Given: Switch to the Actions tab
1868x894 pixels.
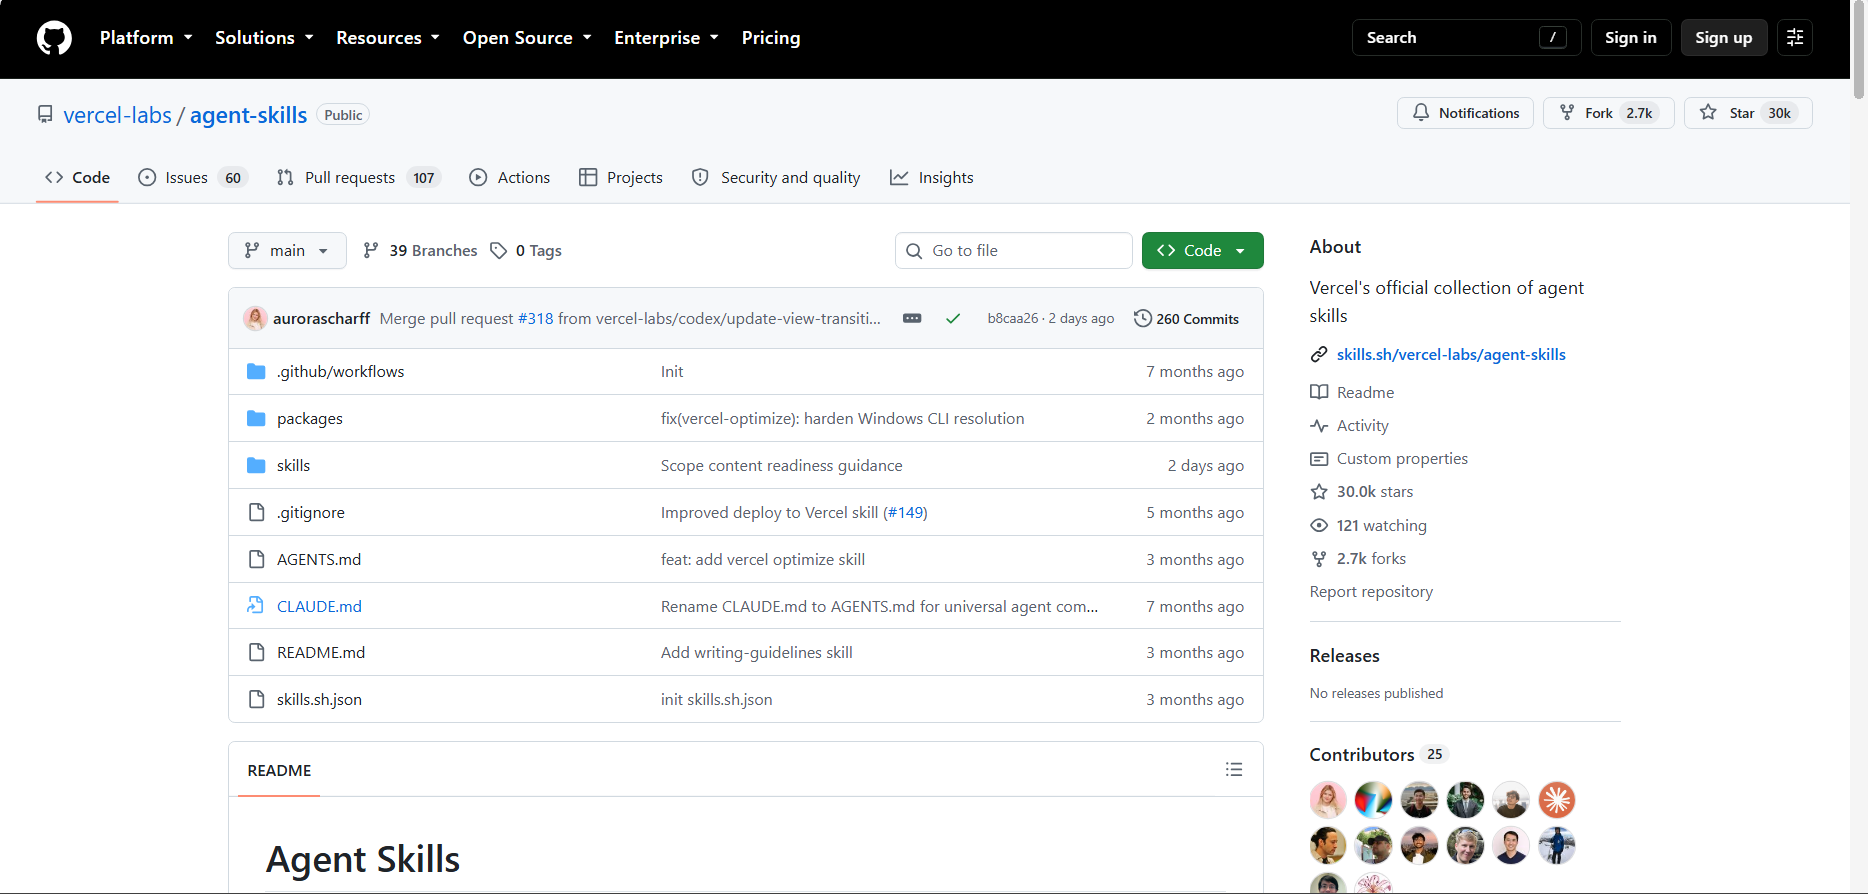Looking at the screenshot, I should (510, 178).
